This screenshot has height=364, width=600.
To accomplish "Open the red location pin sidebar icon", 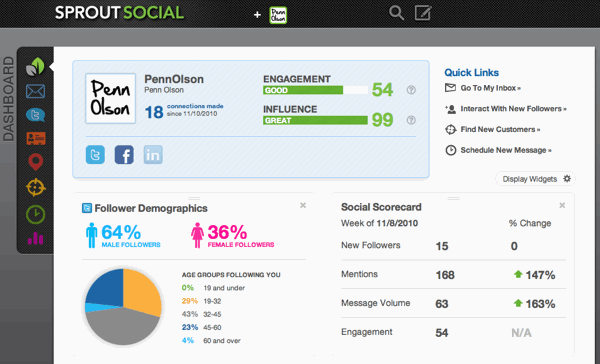I will [x=36, y=162].
